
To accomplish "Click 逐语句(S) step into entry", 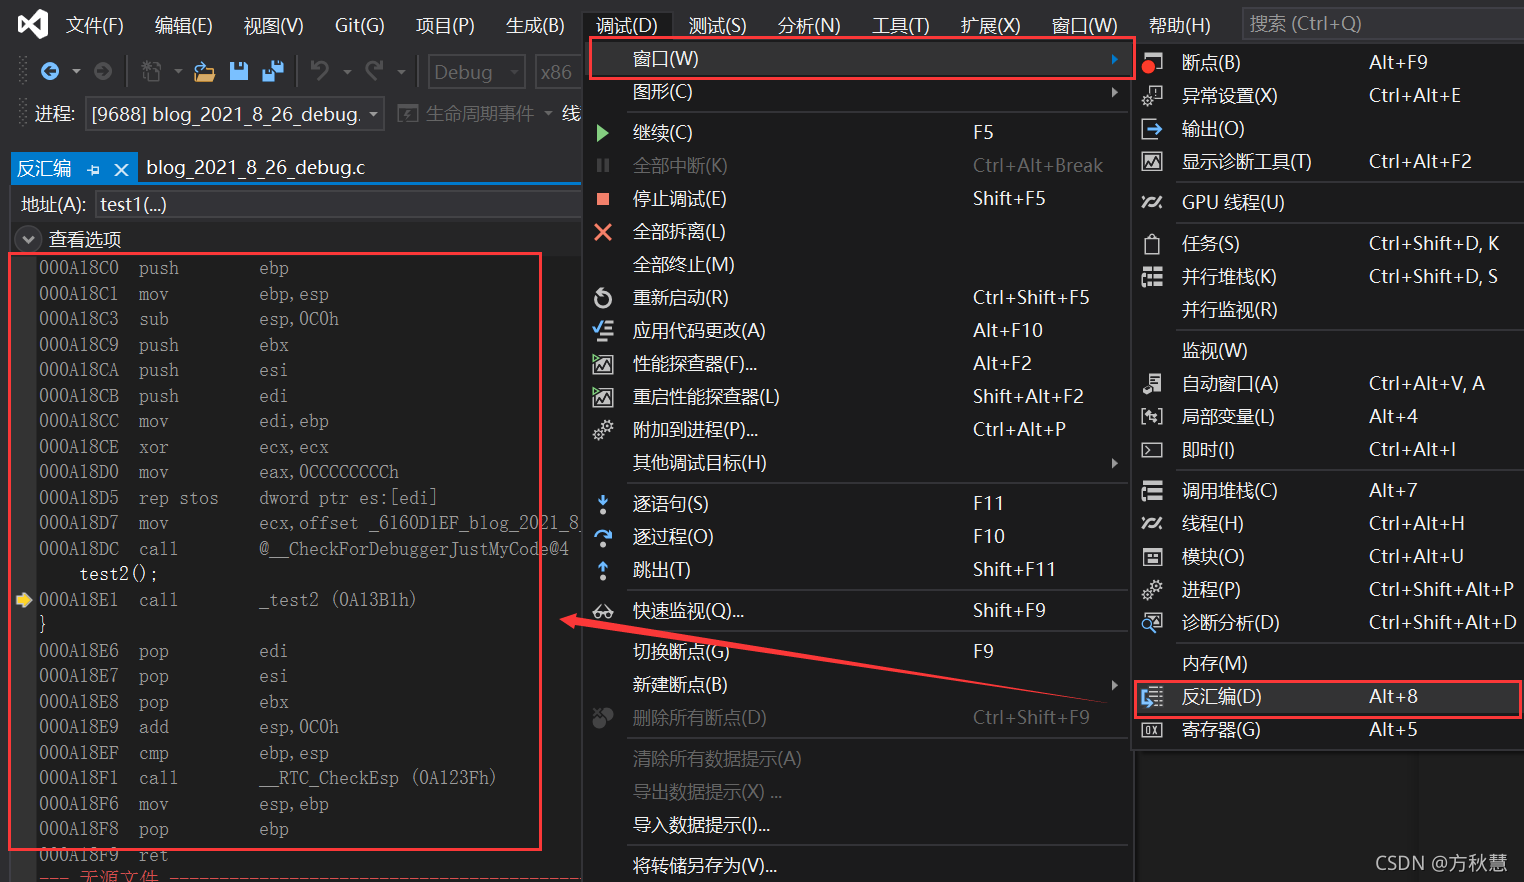I will coord(858,503).
